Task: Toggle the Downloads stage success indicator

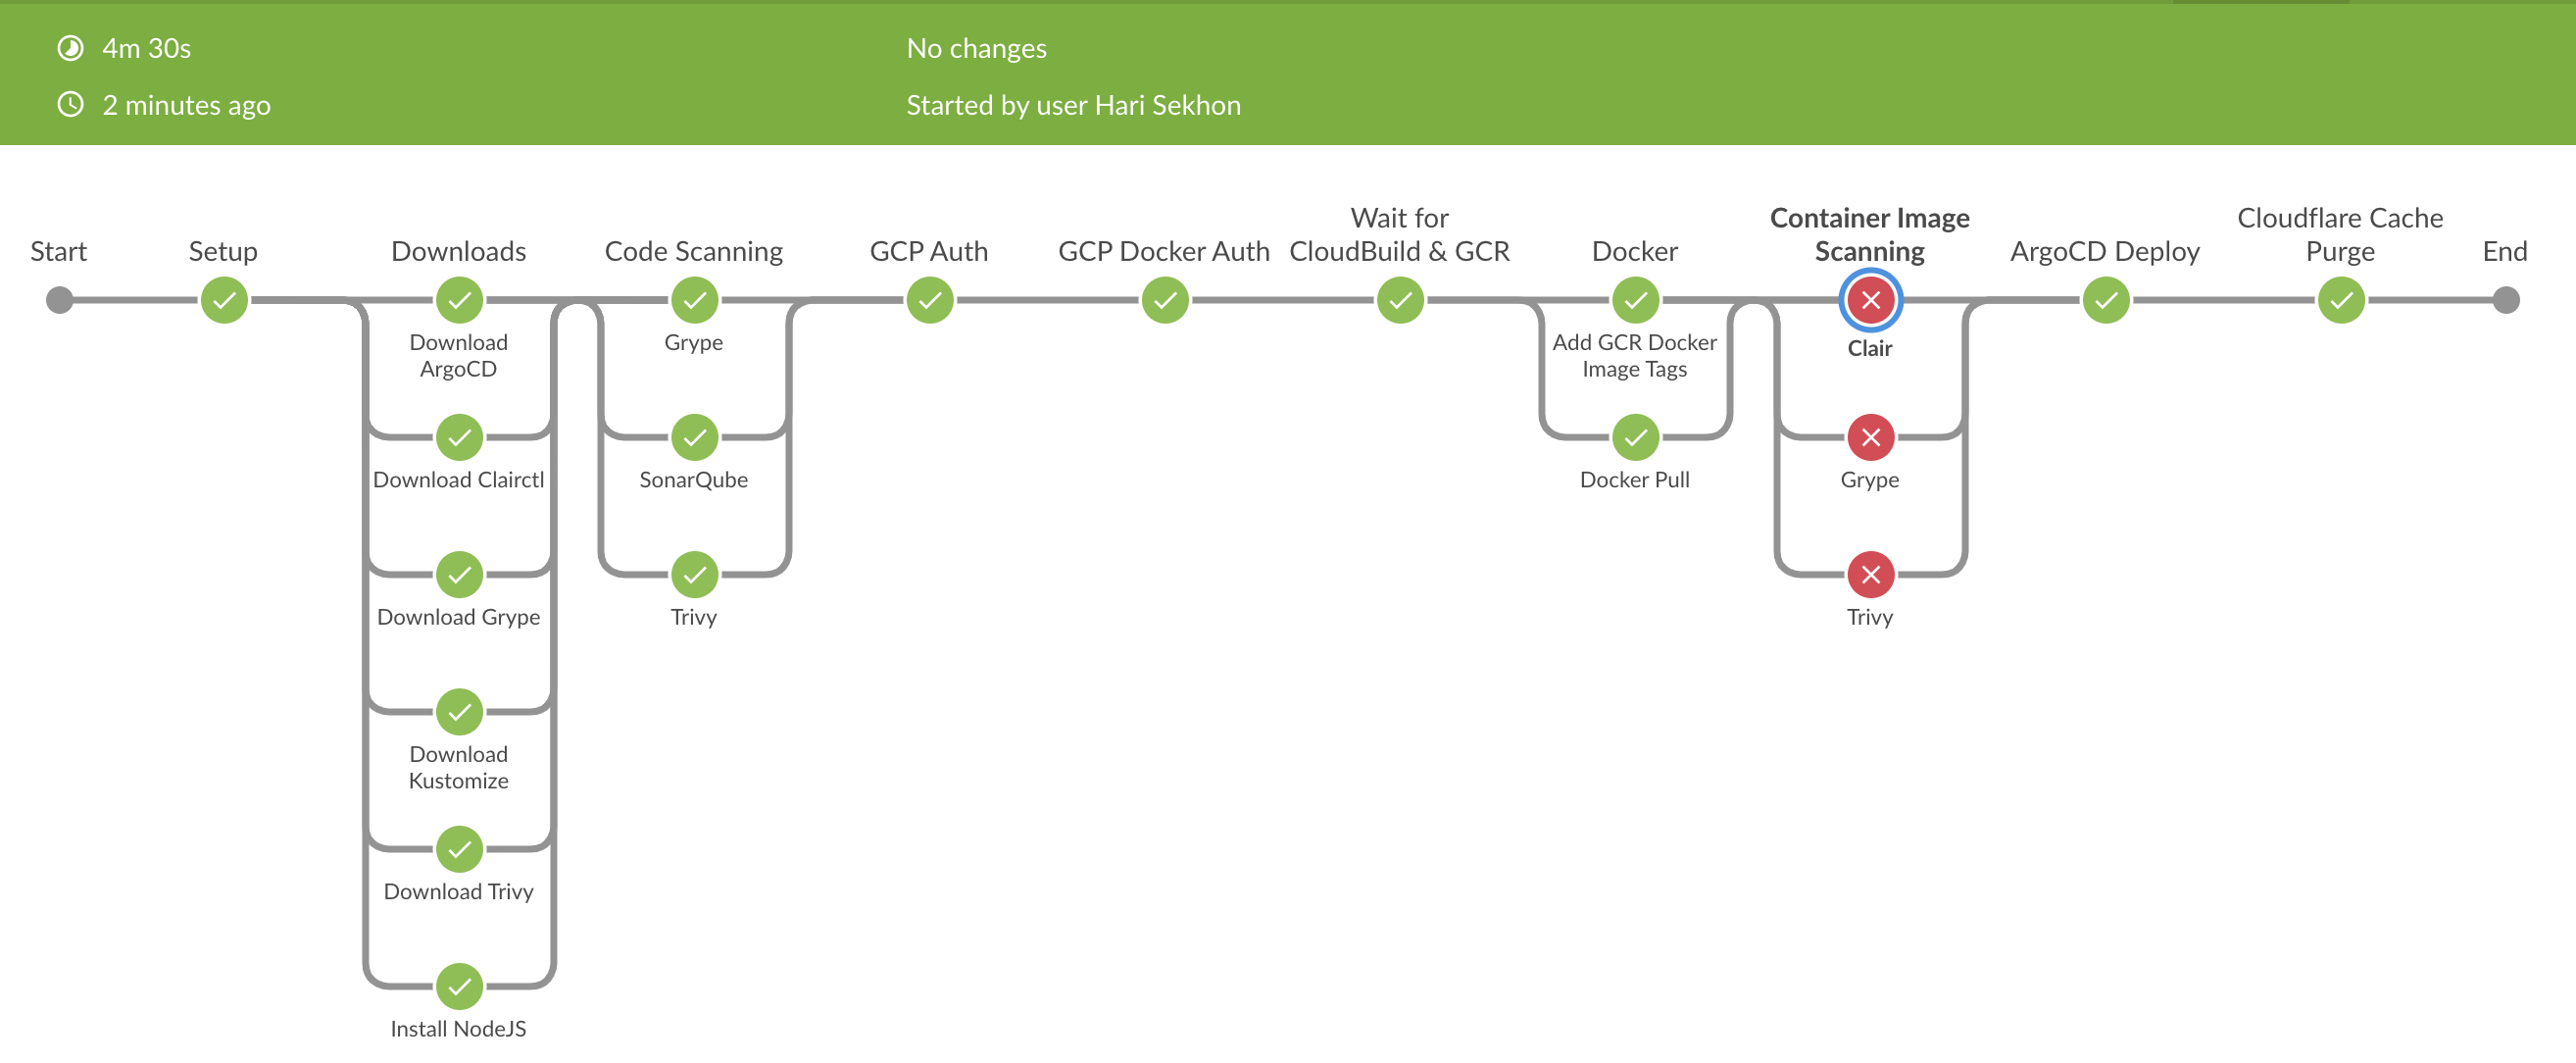Action: click(459, 299)
